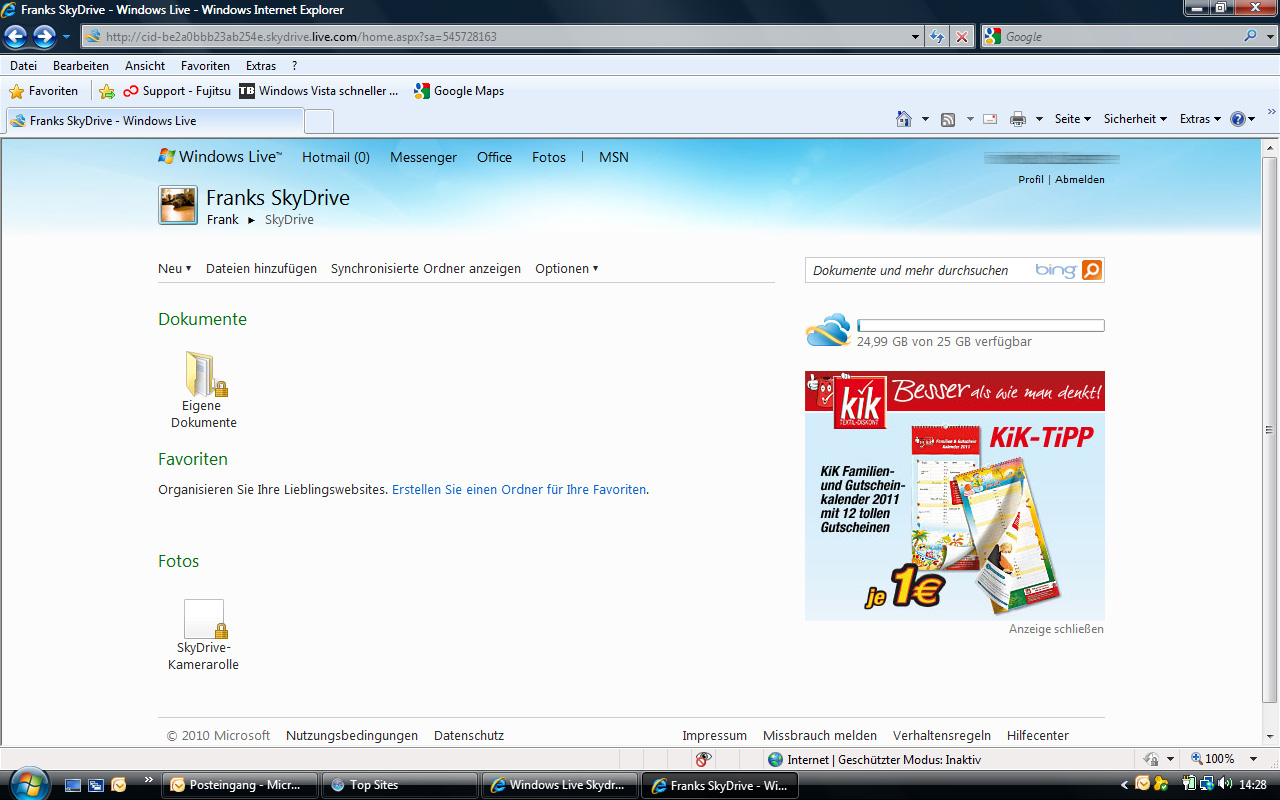The height and width of the screenshot is (800, 1280).
Task: Open the ? help menu
Action: point(294,66)
